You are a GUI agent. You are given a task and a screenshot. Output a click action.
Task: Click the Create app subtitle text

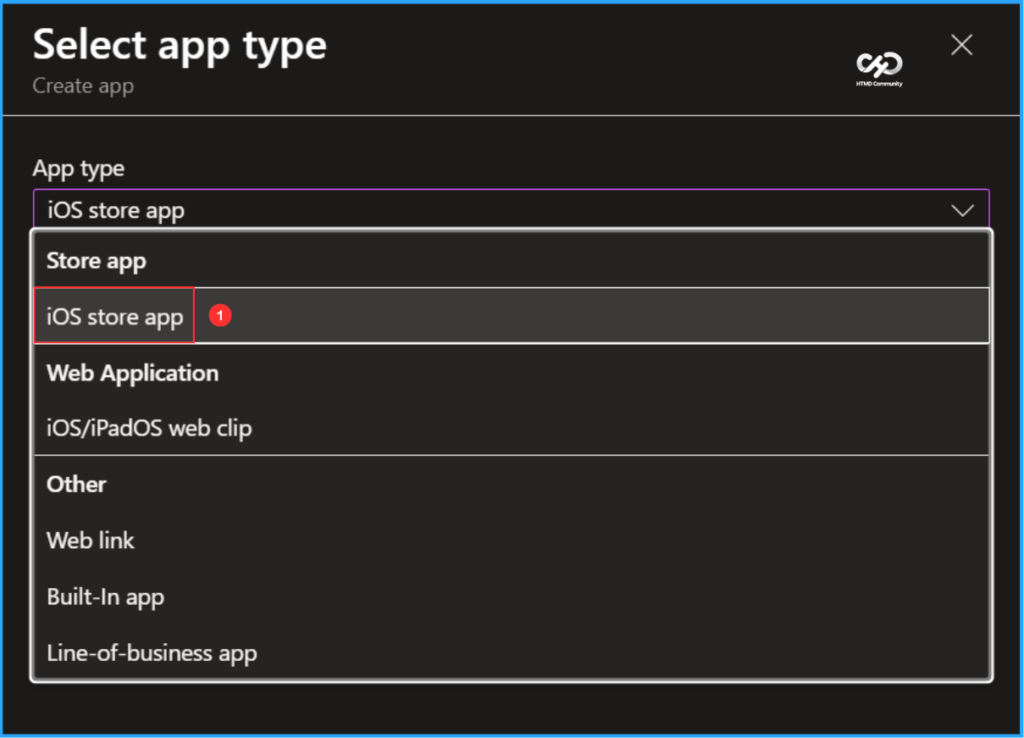point(83,86)
